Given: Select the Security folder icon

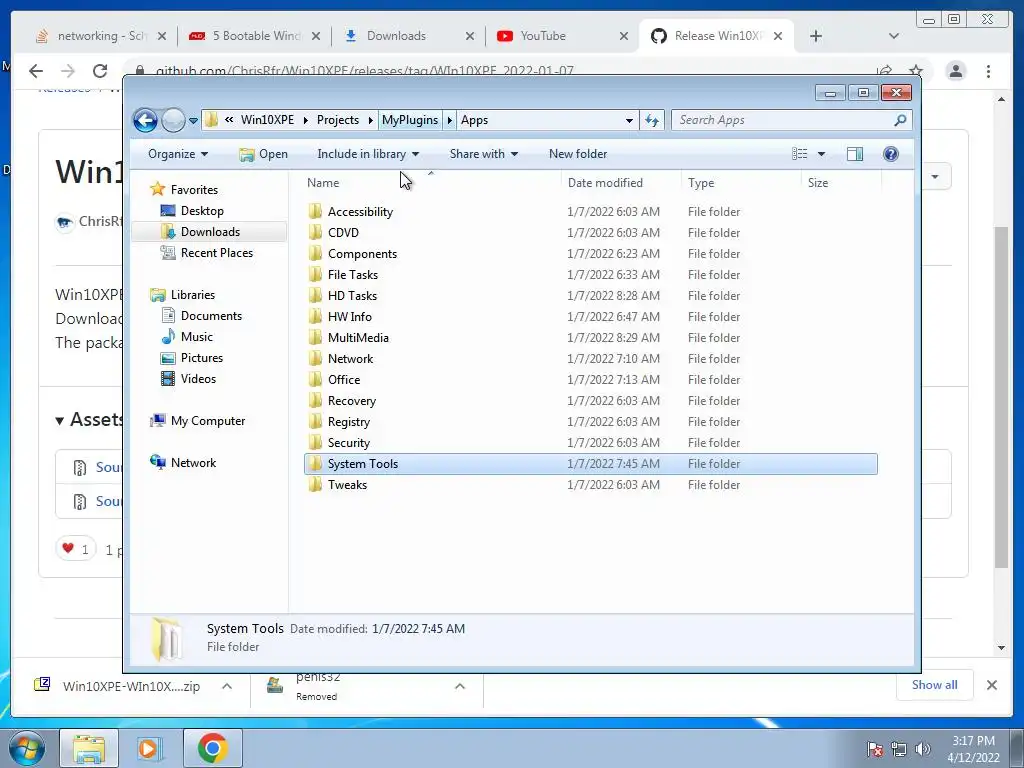Looking at the screenshot, I should (315, 443).
